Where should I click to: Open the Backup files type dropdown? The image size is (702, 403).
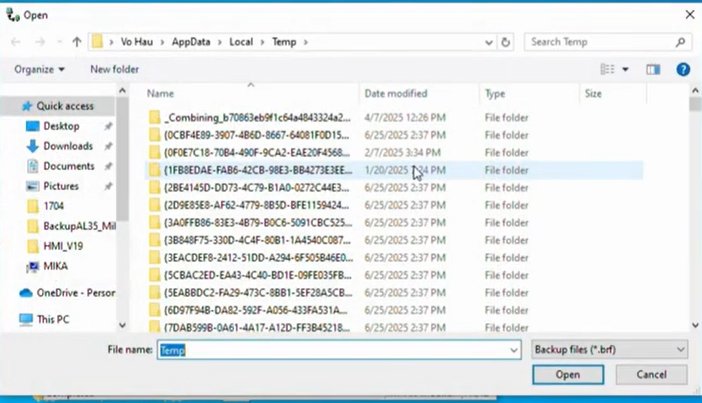[x=608, y=350]
